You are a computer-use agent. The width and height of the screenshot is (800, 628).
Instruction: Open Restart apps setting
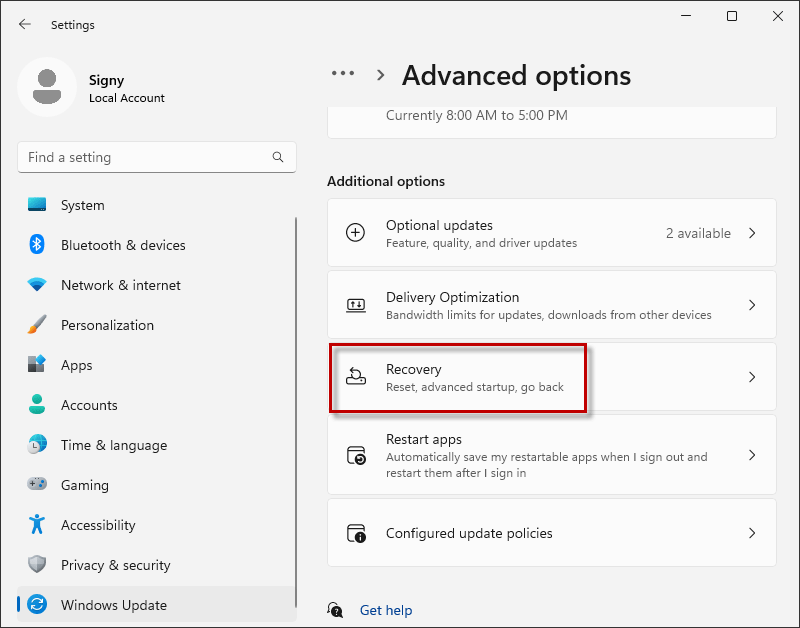(x=552, y=455)
